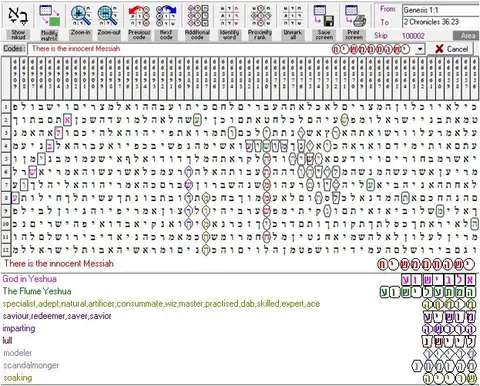Select row header 11 of the matrix

pos(6,237)
